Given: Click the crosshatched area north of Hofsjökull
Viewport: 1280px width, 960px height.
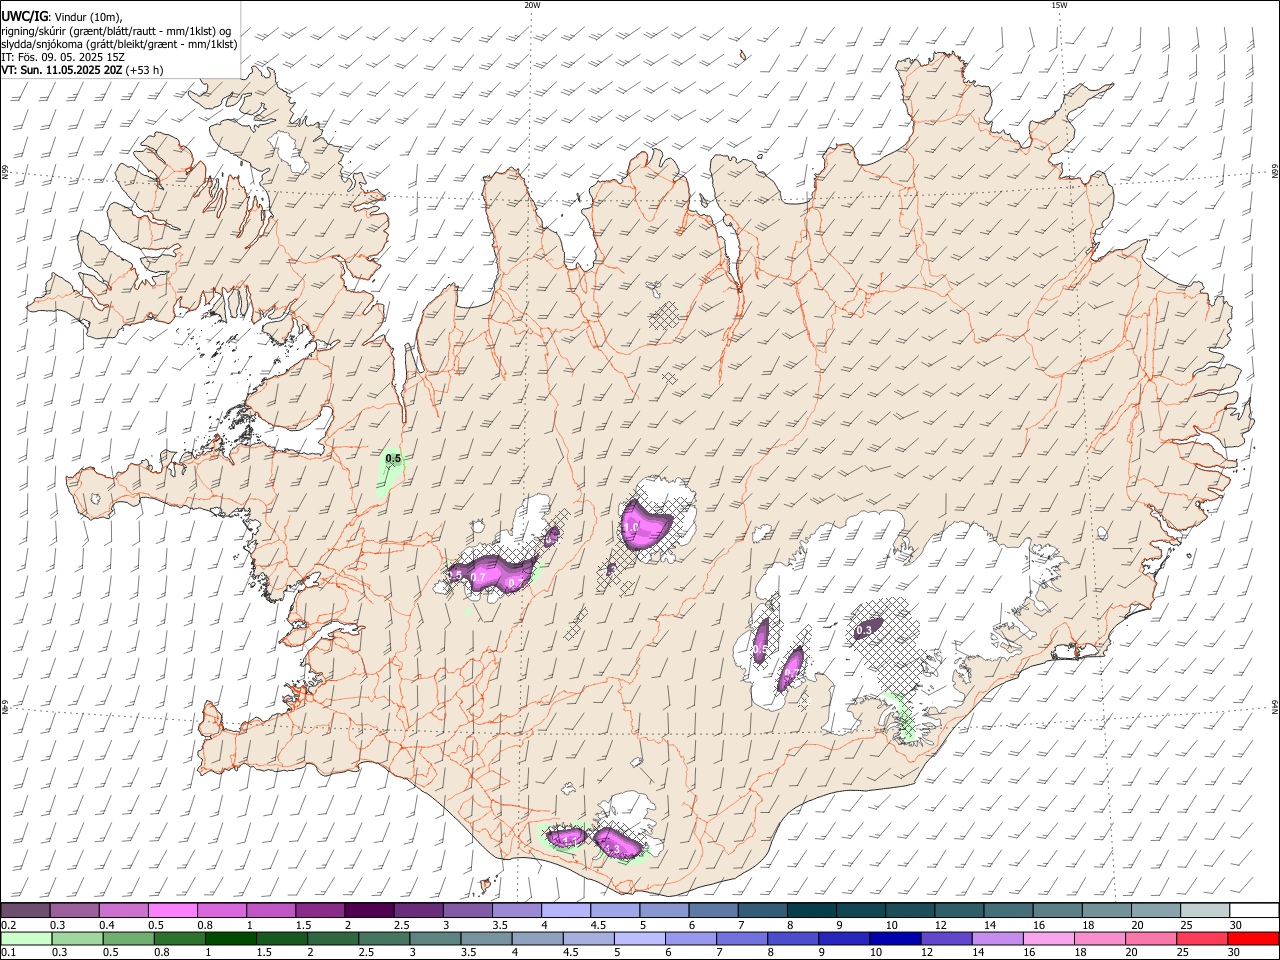Looking at the screenshot, I should (x=664, y=318).
